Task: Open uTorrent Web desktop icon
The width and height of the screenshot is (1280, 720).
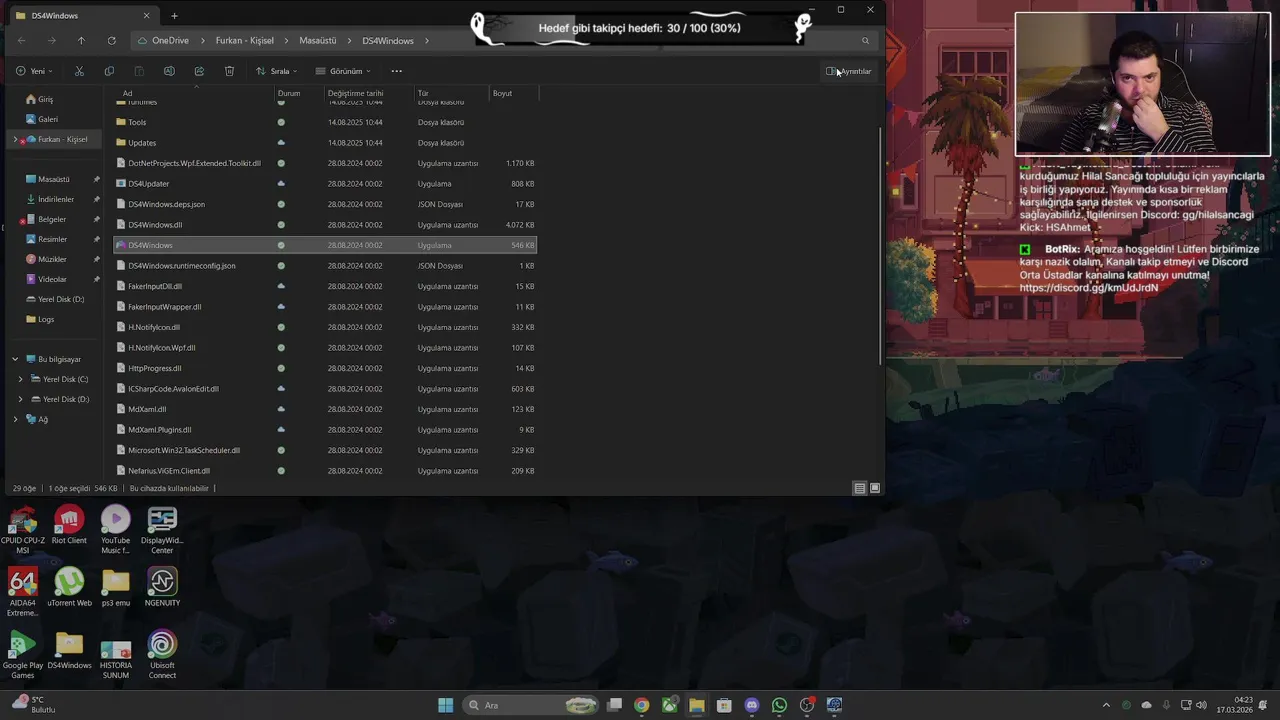Action: point(69,587)
